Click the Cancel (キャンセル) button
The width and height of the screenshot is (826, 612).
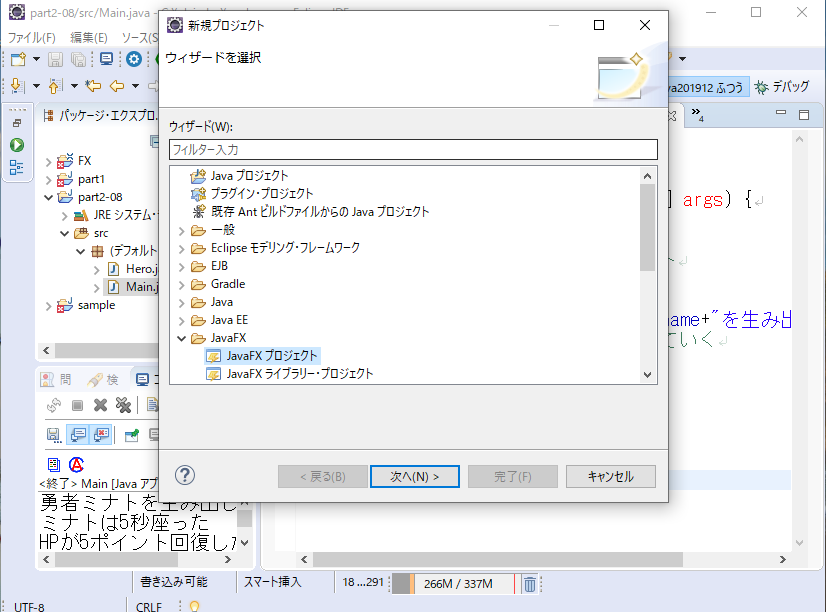(611, 476)
